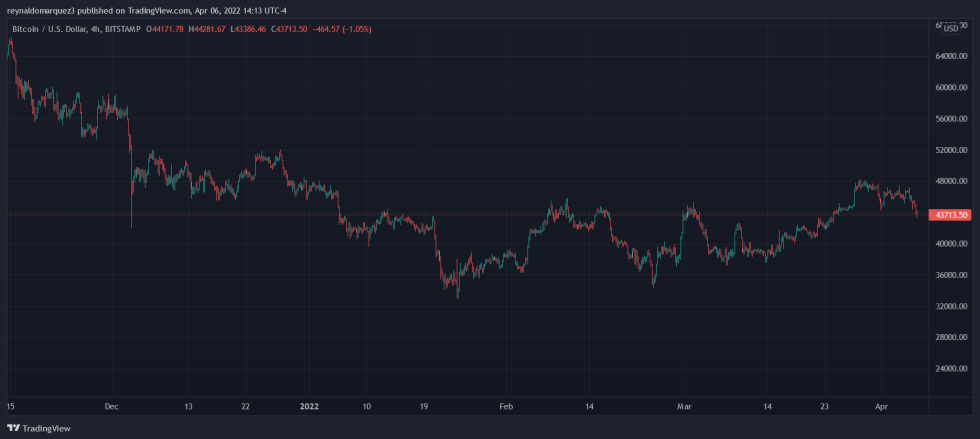
Task: Click the TradingView text in footer
Action: click(x=46, y=428)
